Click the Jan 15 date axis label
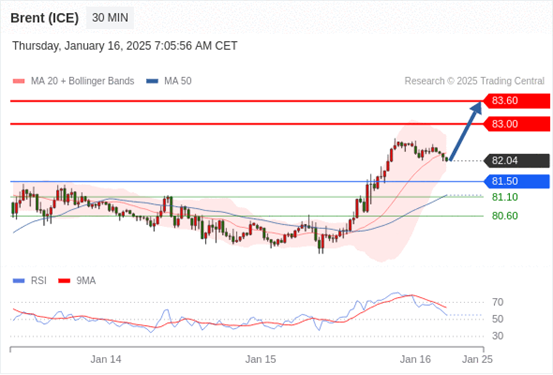553x375 pixels. coord(261,359)
